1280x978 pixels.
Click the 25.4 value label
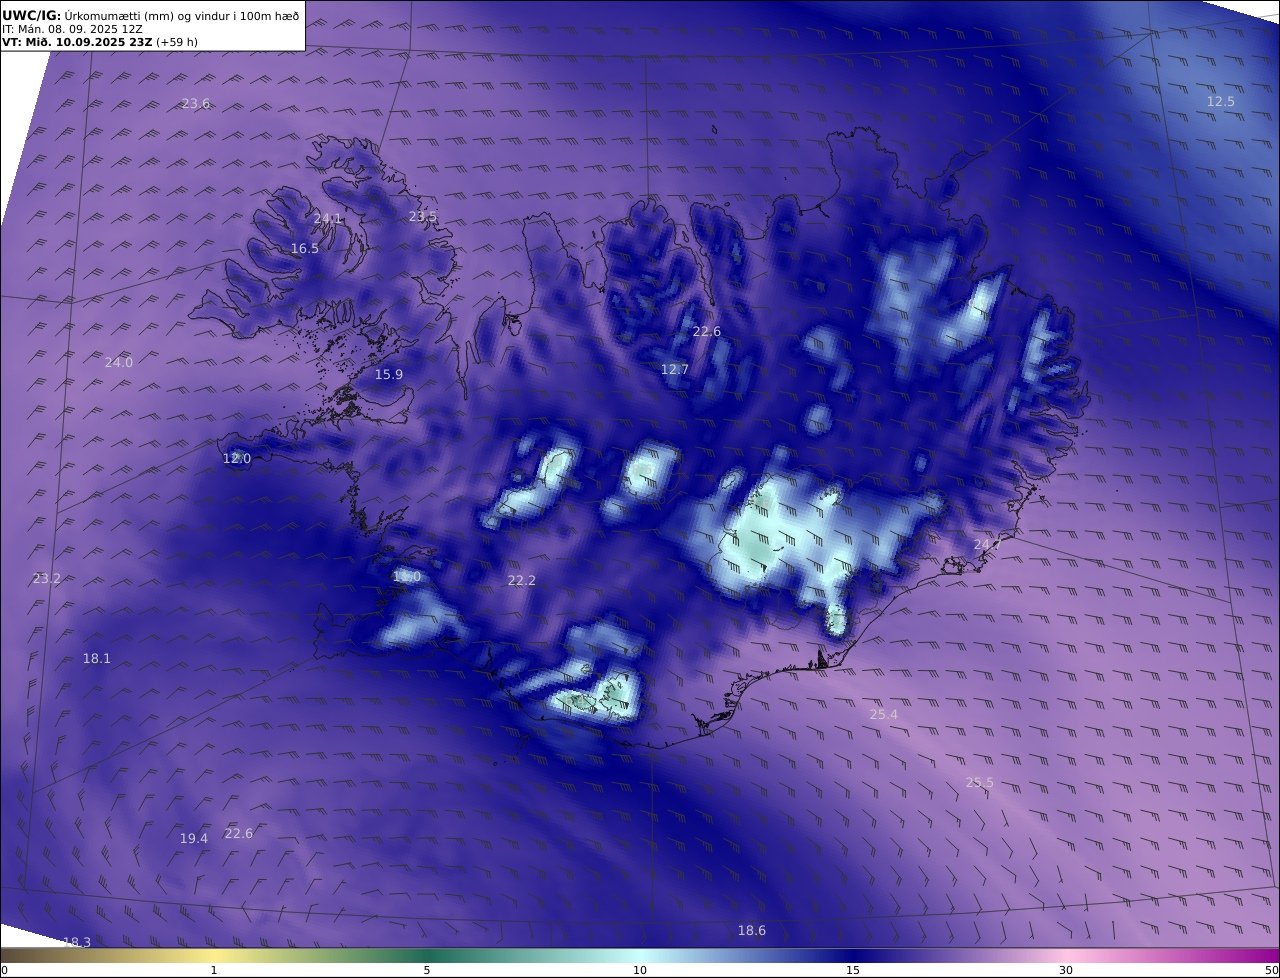click(884, 715)
